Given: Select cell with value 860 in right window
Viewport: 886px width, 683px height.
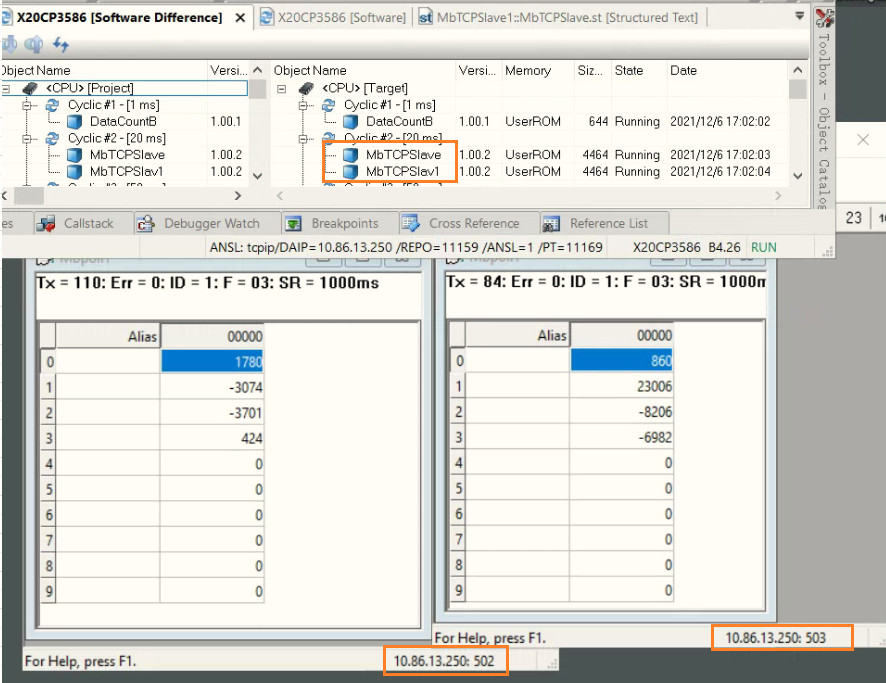Looking at the screenshot, I should pyautogui.click(x=621, y=360).
